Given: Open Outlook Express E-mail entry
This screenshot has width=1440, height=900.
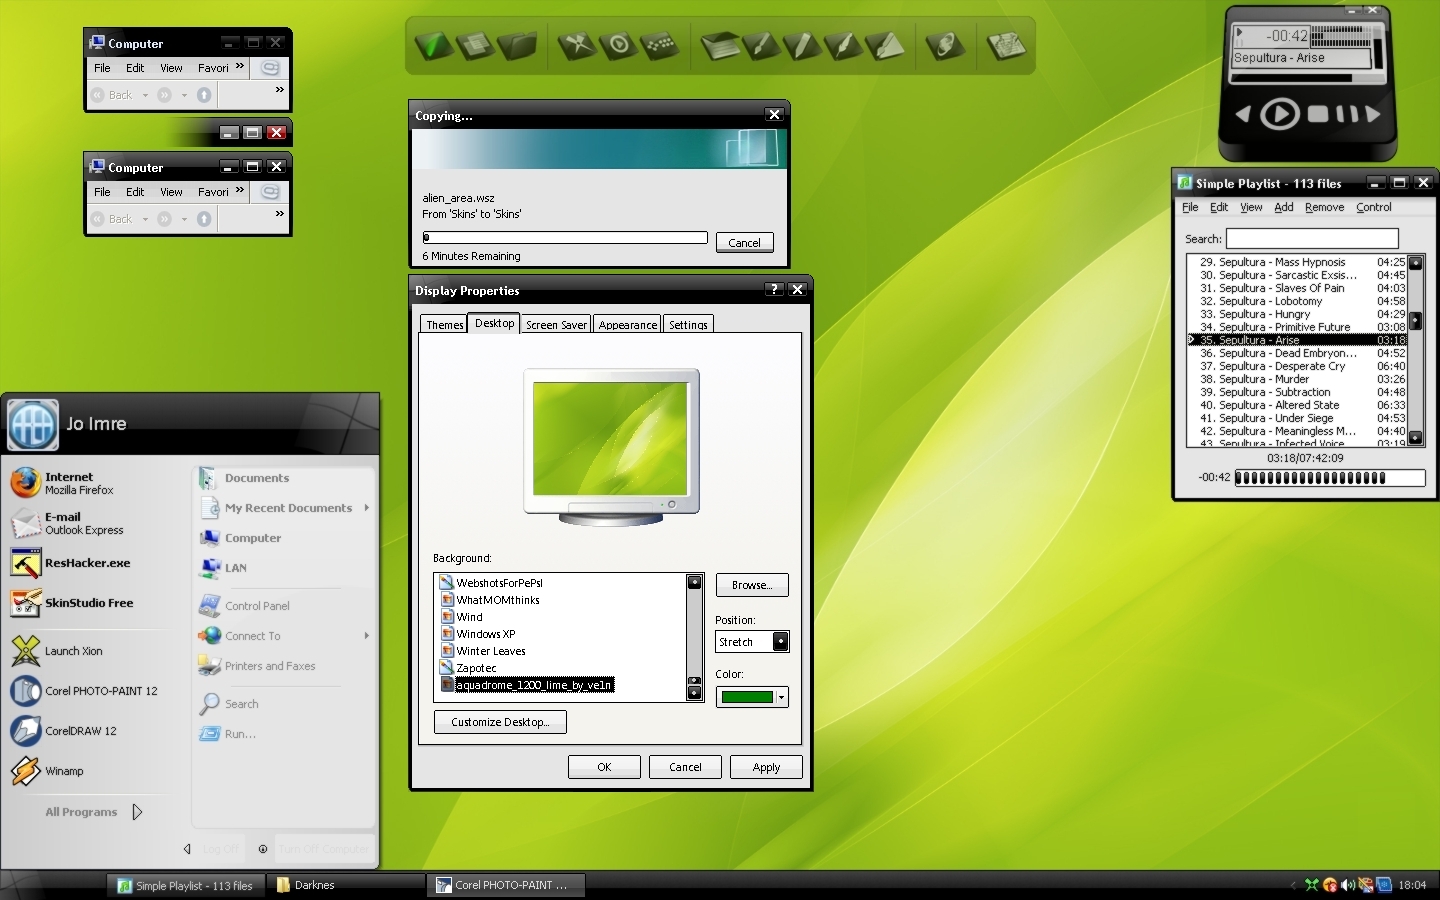Looking at the screenshot, I should (80, 523).
